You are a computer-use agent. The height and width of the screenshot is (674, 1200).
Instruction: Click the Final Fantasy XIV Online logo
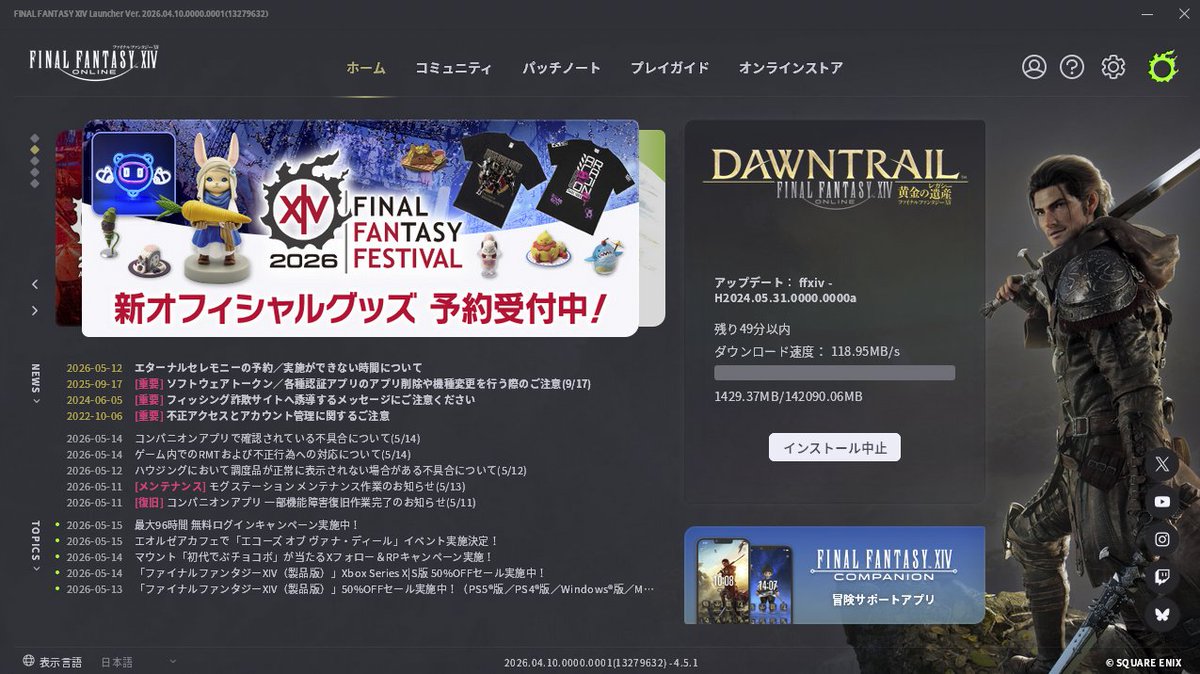94,62
